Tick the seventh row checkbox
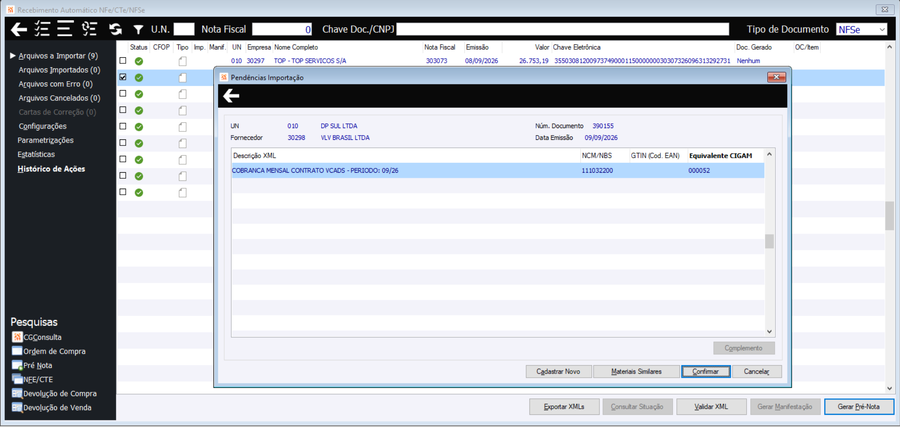This screenshot has height=427, width=900. (x=122, y=159)
